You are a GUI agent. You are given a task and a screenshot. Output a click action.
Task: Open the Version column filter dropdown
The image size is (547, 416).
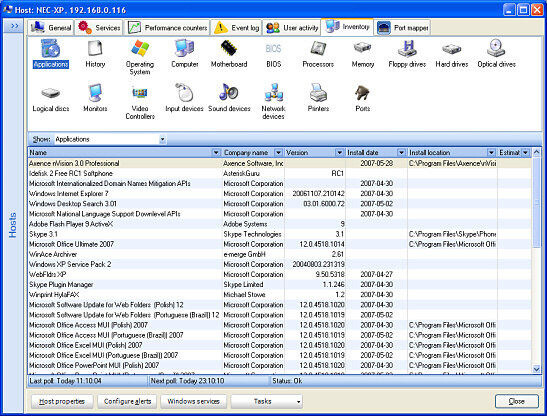click(339, 153)
